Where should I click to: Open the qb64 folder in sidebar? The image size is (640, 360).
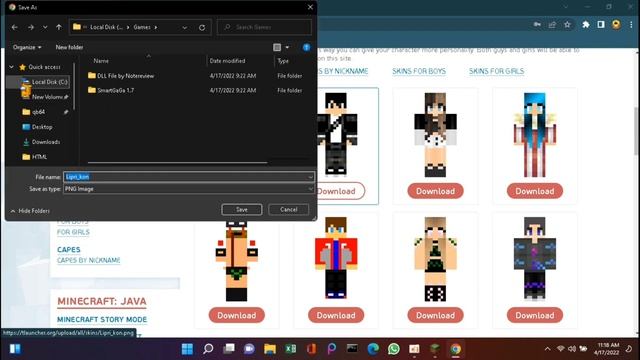coord(38,112)
